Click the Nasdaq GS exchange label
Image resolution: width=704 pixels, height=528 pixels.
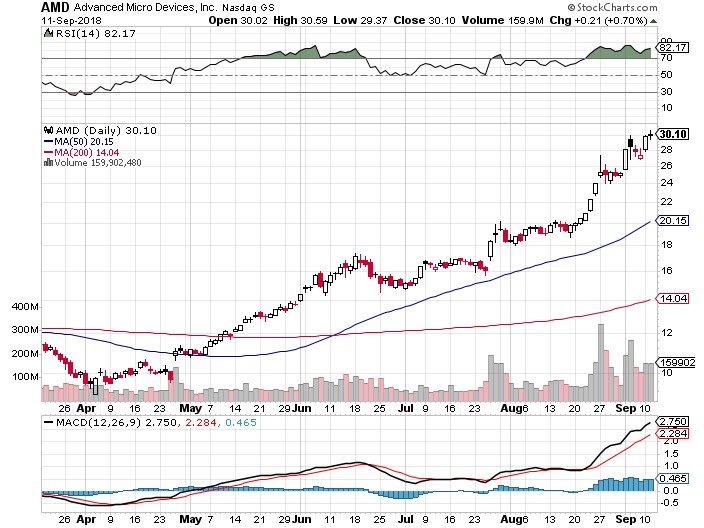[x=248, y=8]
